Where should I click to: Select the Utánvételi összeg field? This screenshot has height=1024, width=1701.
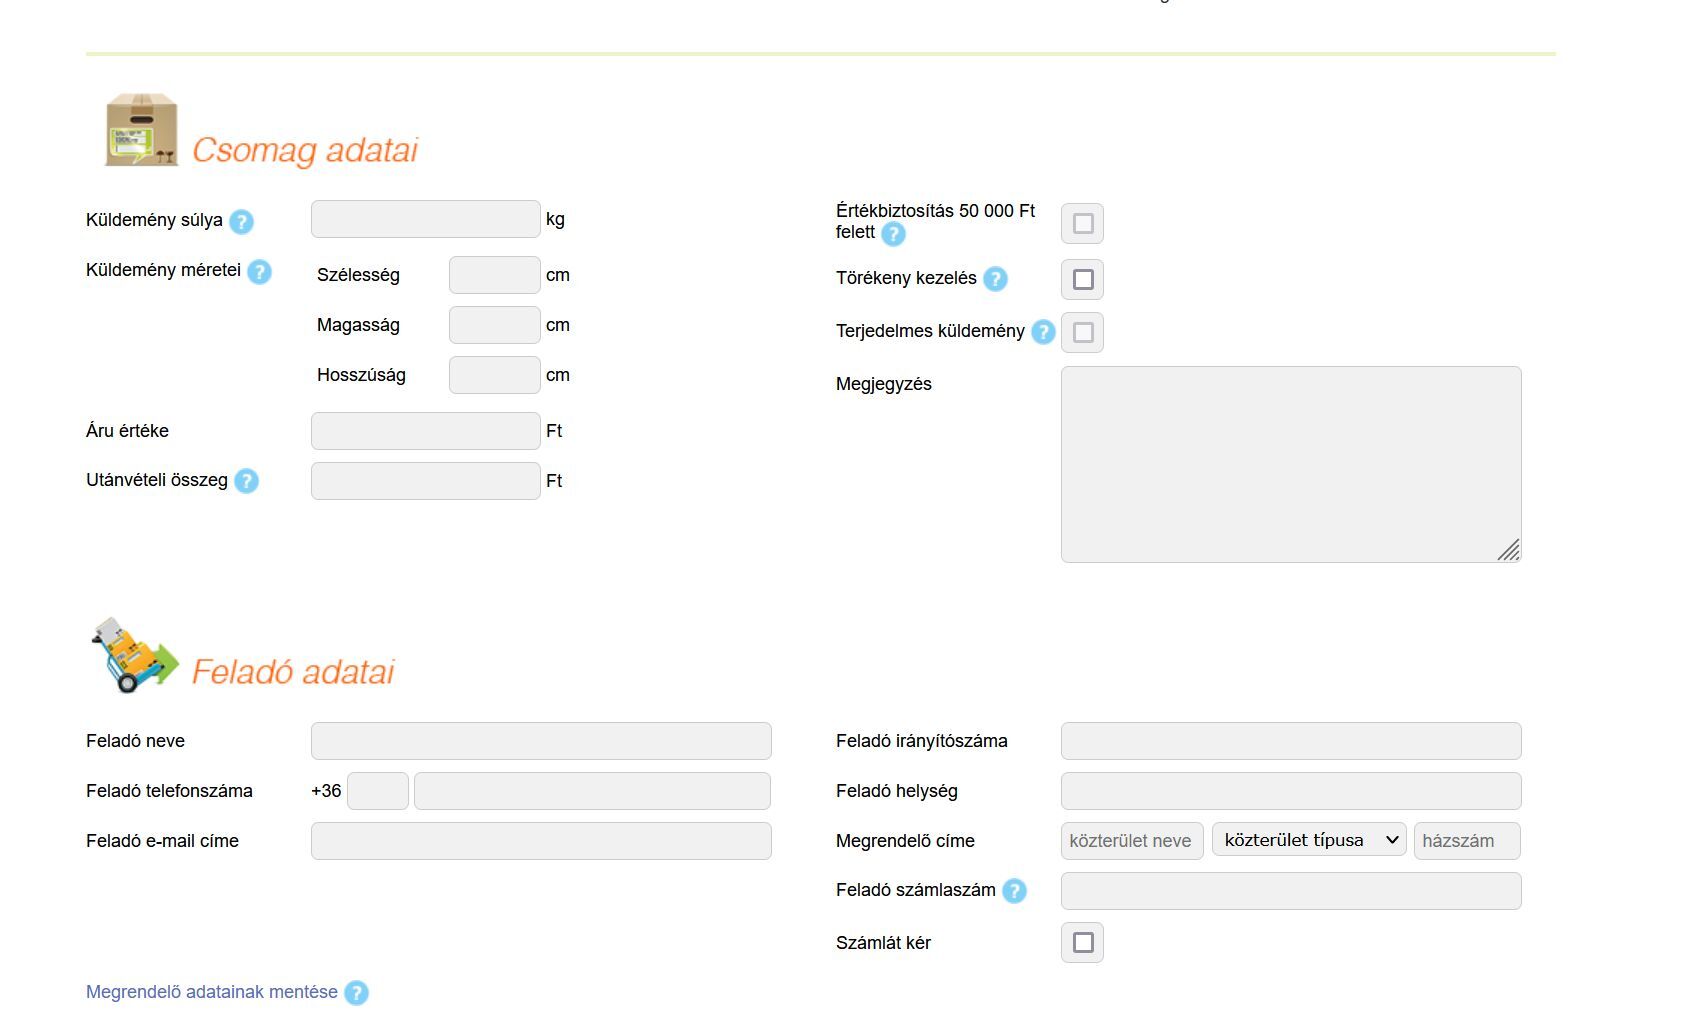(426, 481)
